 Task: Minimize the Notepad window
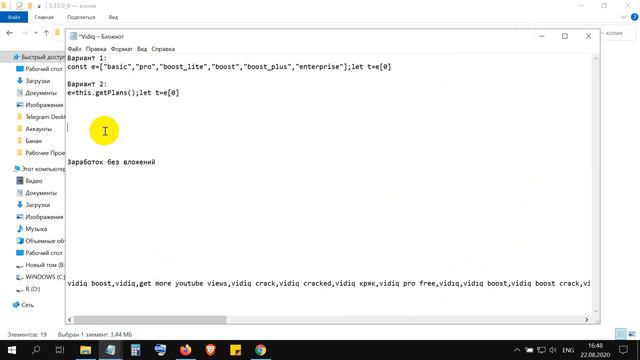coord(542,36)
